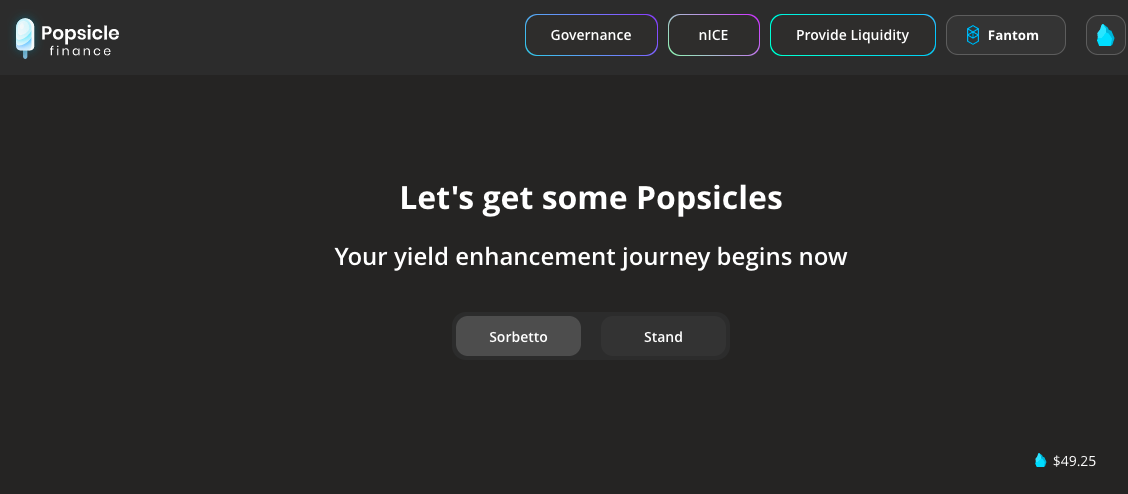Image resolution: width=1128 pixels, height=494 pixels.
Task: Open the ICE crystal icon button in header
Action: (1106, 35)
